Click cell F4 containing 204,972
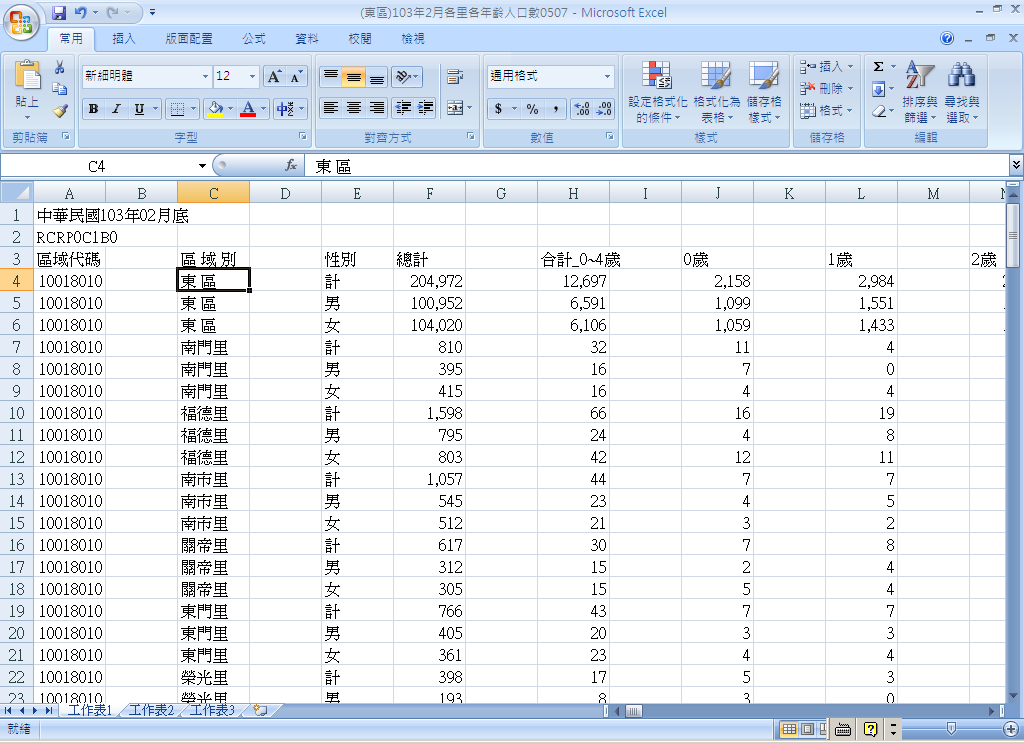Screen dimensions: 1024x744 point(429,281)
